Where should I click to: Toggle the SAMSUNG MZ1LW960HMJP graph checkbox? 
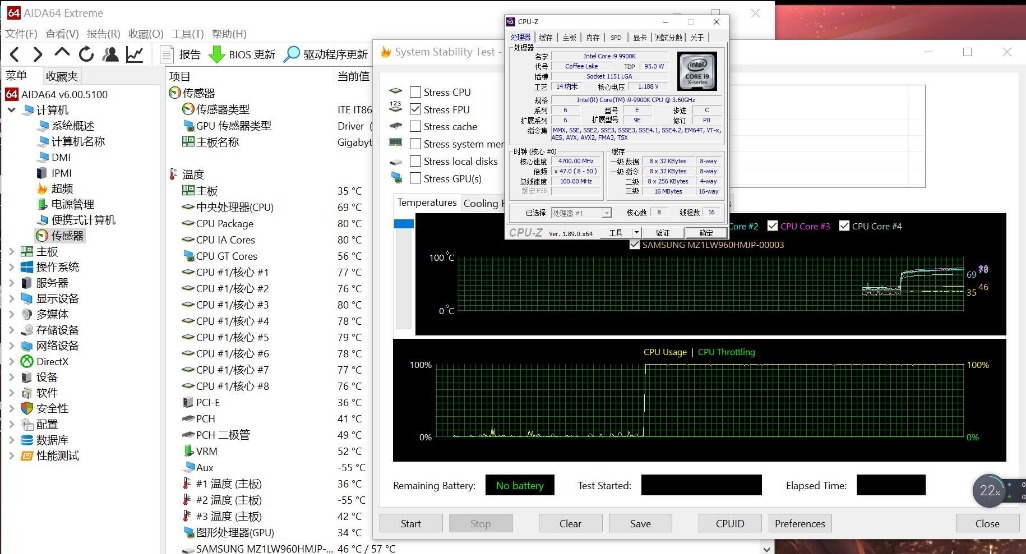[635, 245]
